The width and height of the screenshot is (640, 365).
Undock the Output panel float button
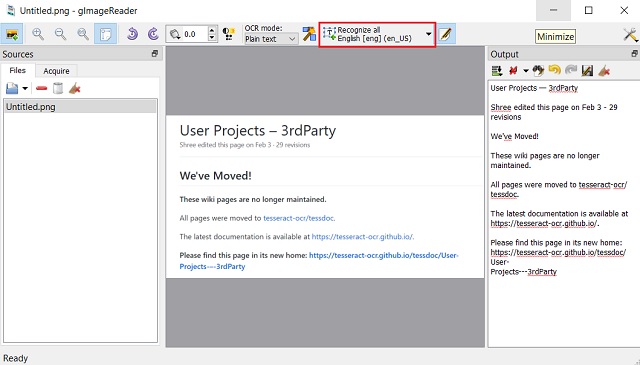(634, 53)
